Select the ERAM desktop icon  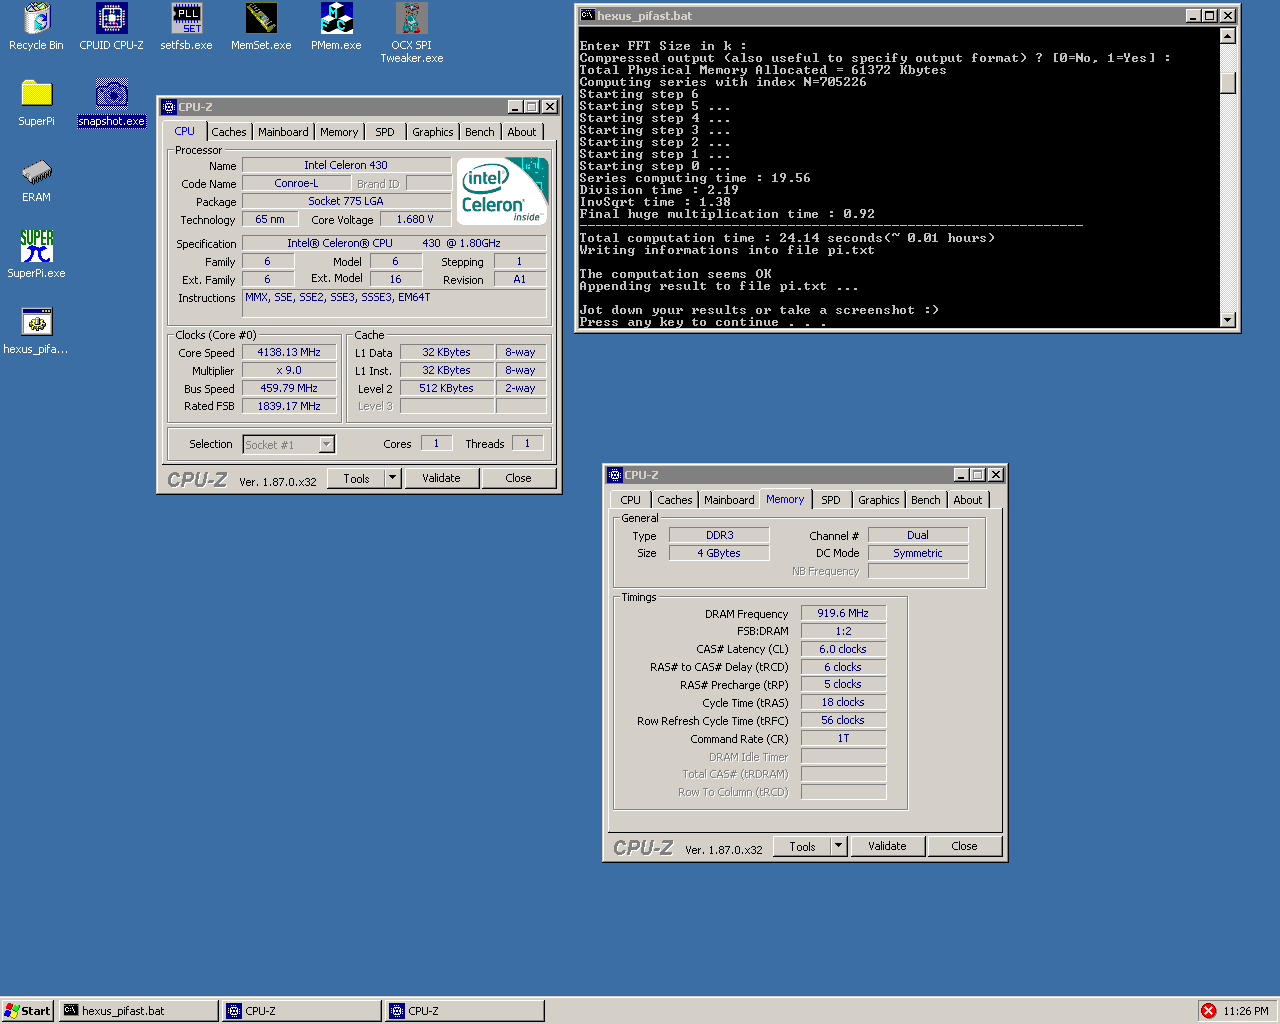click(x=36, y=179)
